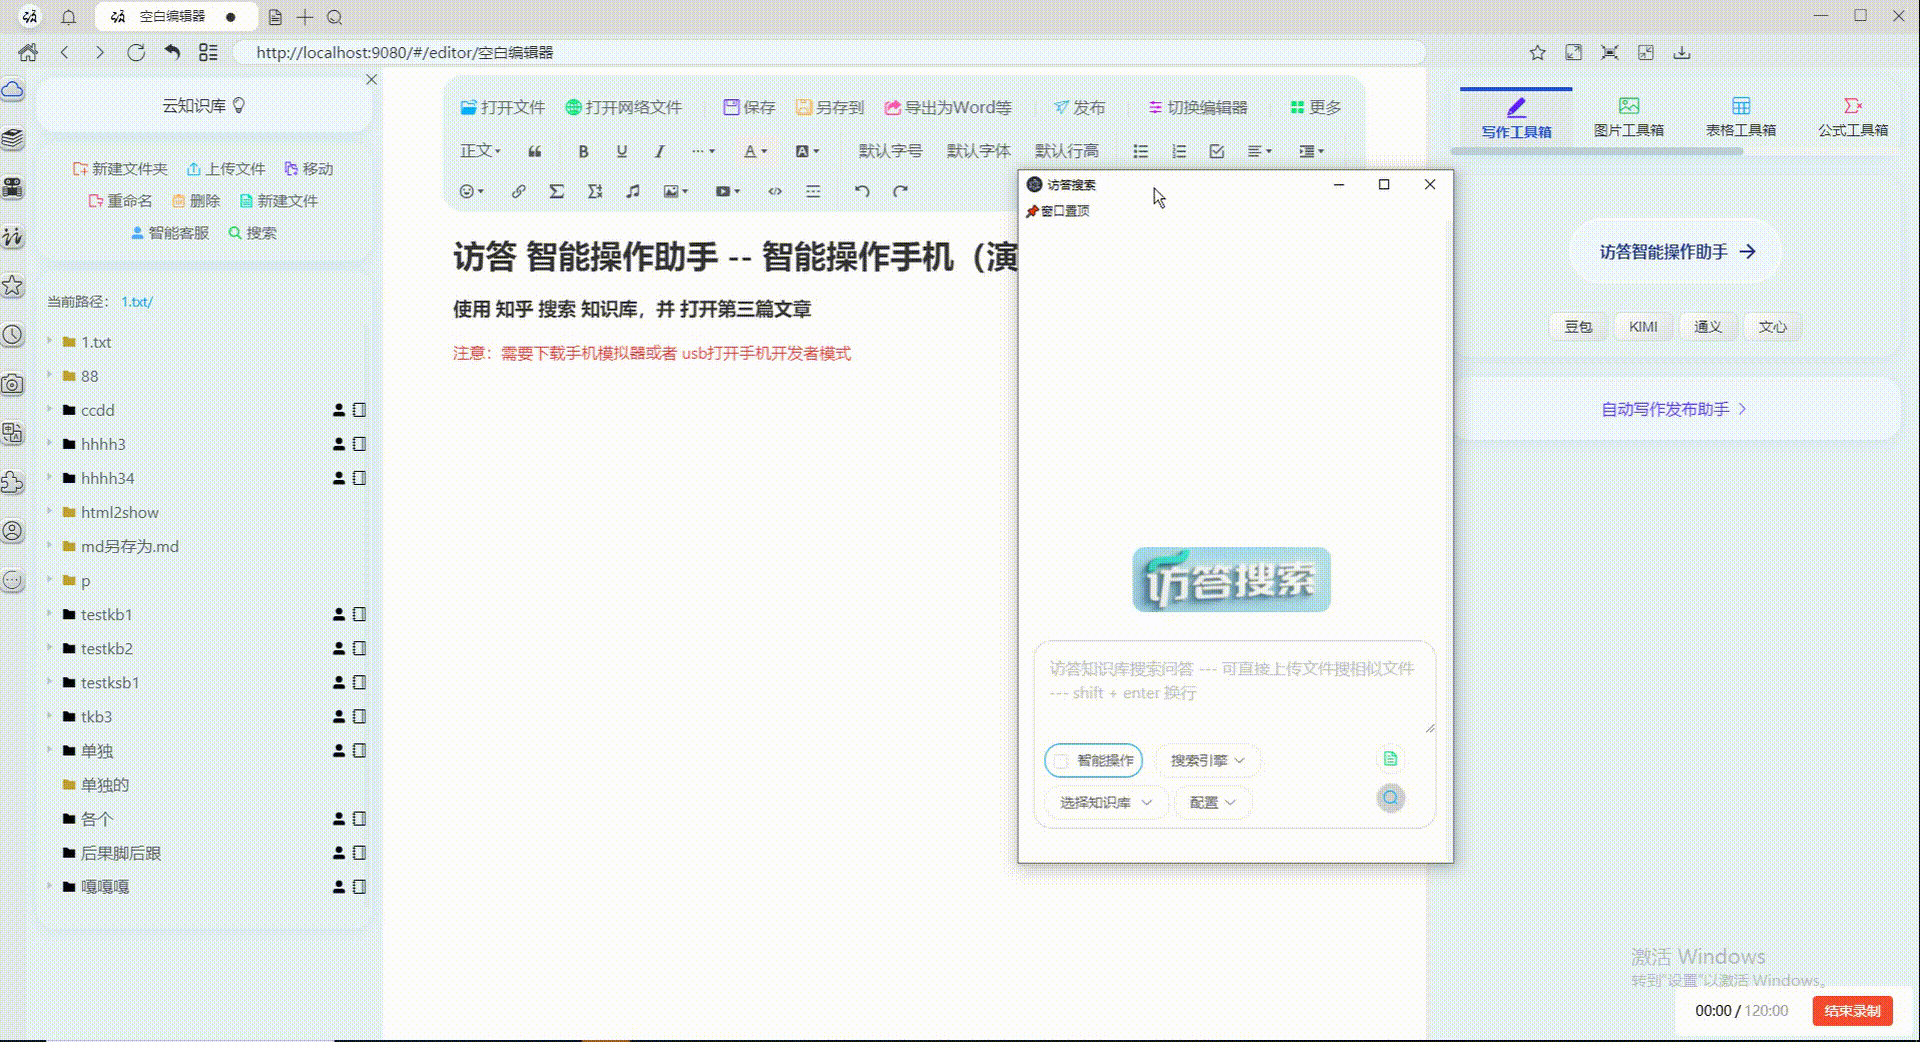
Task: Open the 搜索引擎 dropdown
Action: tap(1207, 761)
